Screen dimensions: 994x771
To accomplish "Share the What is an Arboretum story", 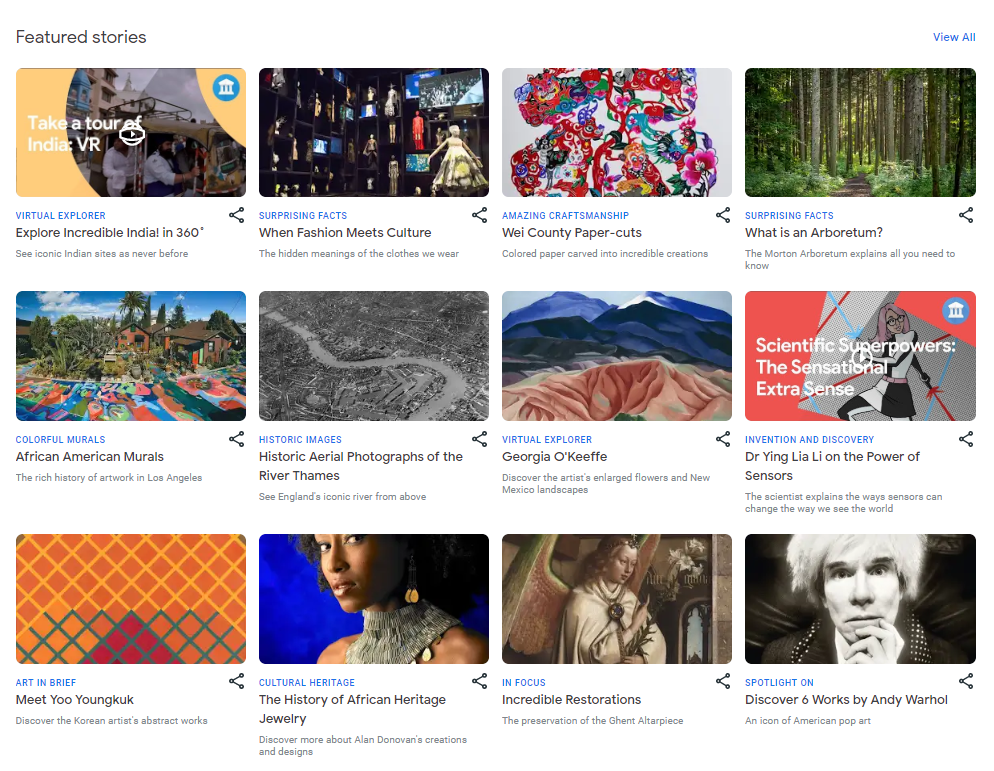I will pos(966,216).
